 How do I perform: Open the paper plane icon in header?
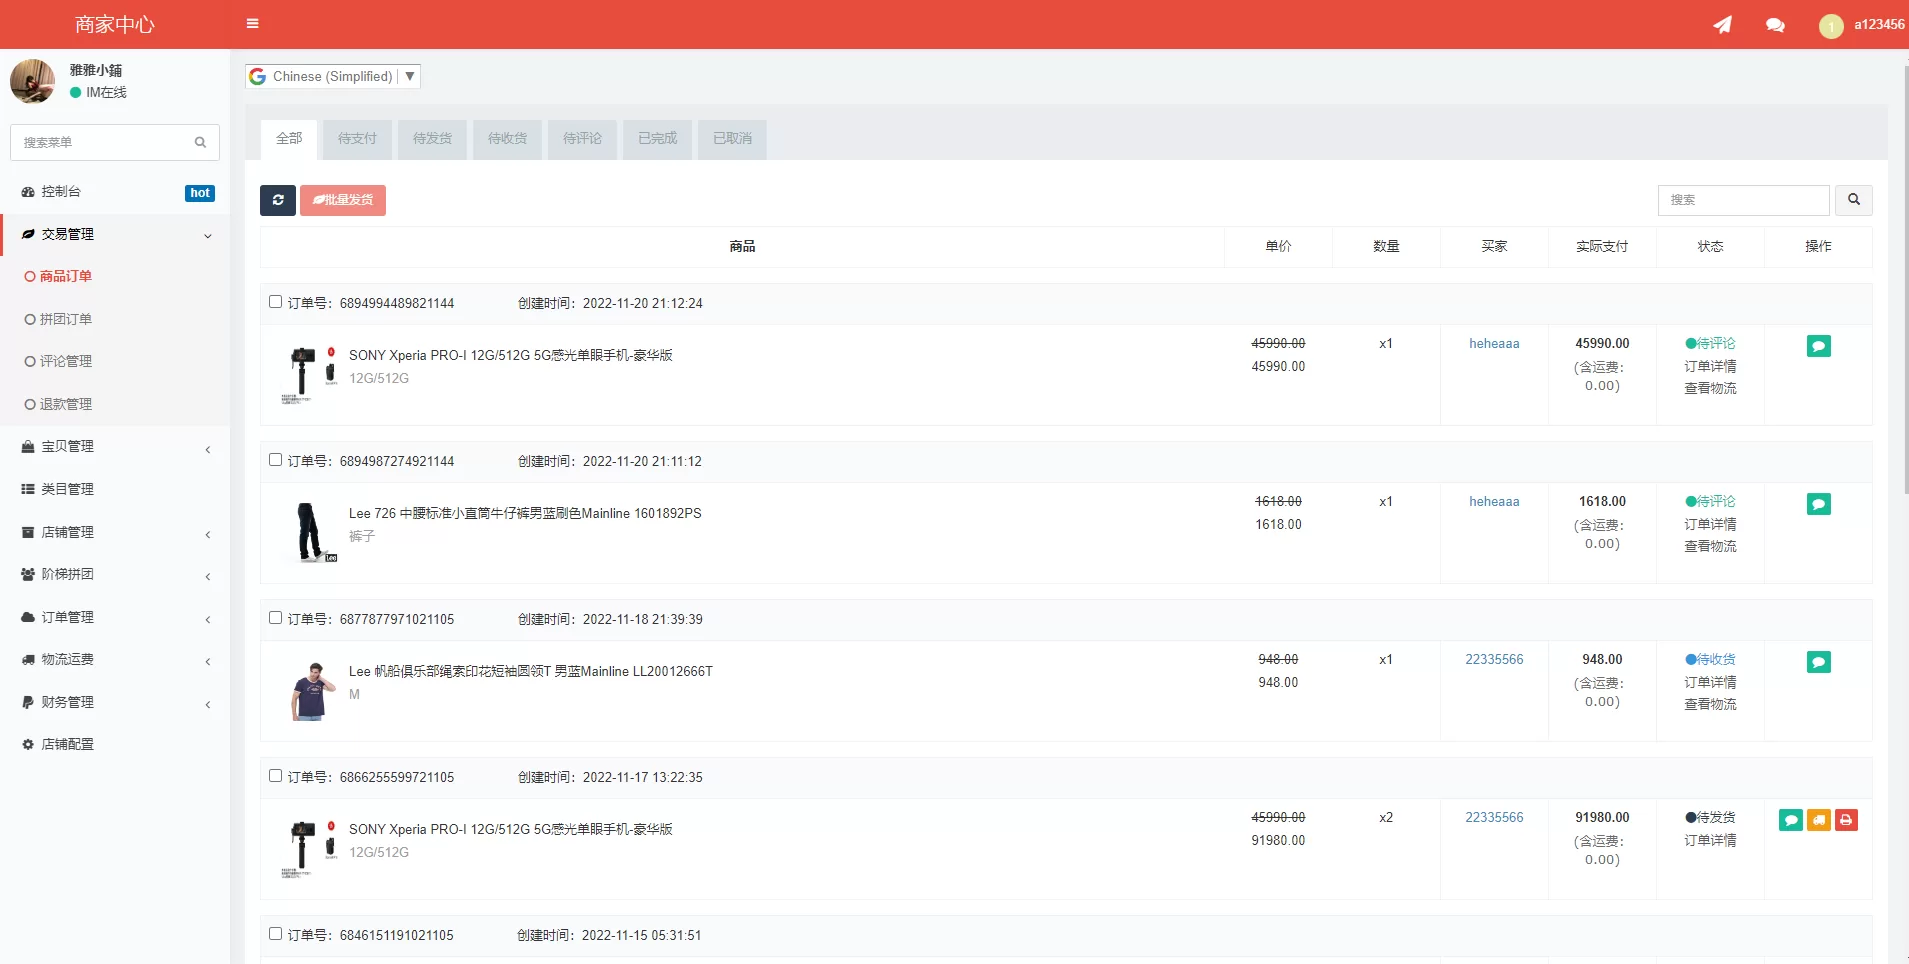click(1722, 25)
